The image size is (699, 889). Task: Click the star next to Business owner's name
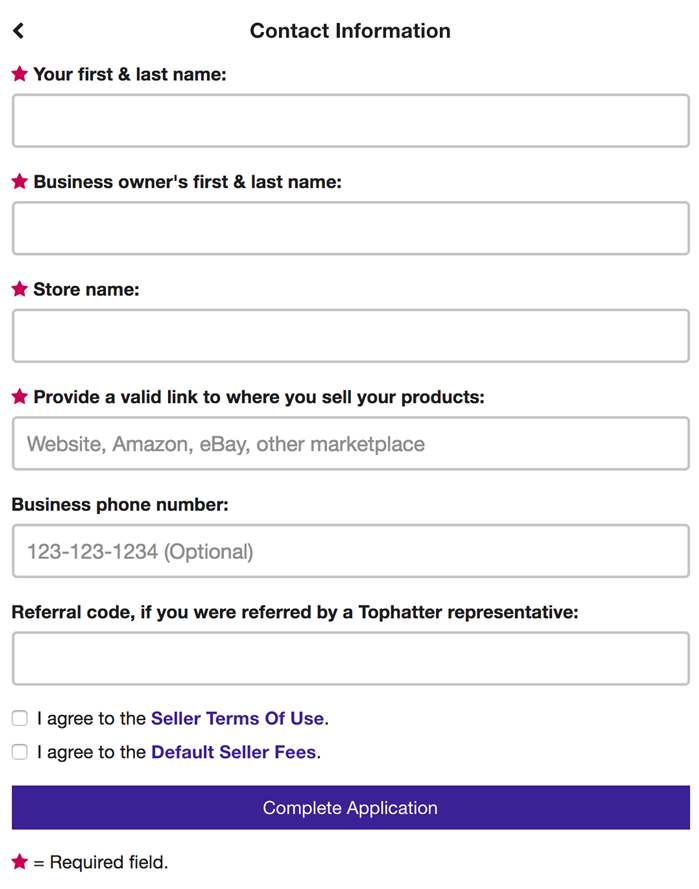19,182
